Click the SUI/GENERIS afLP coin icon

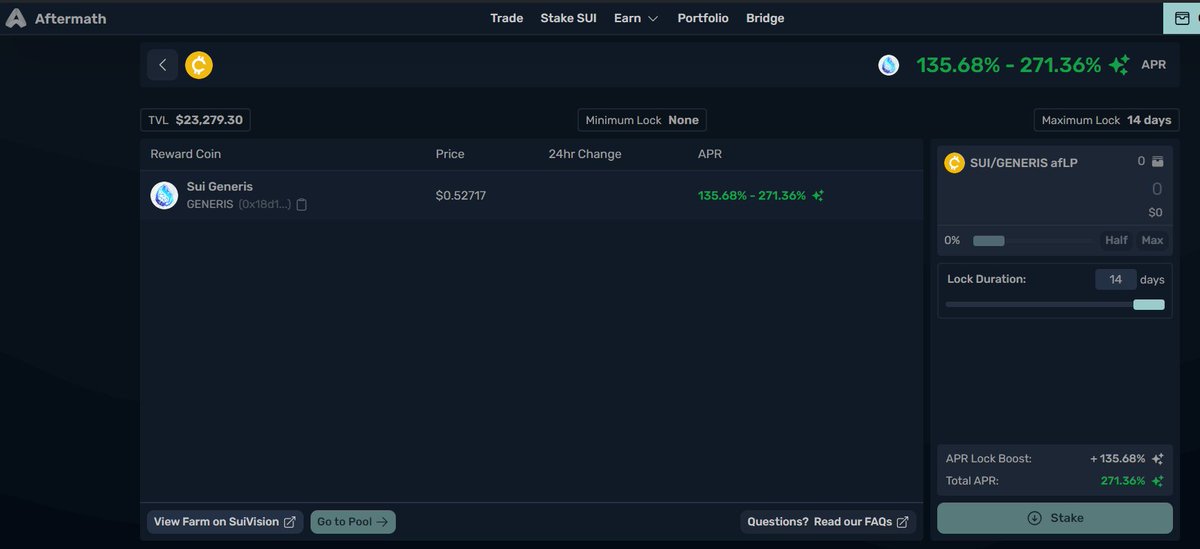pos(954,163)
